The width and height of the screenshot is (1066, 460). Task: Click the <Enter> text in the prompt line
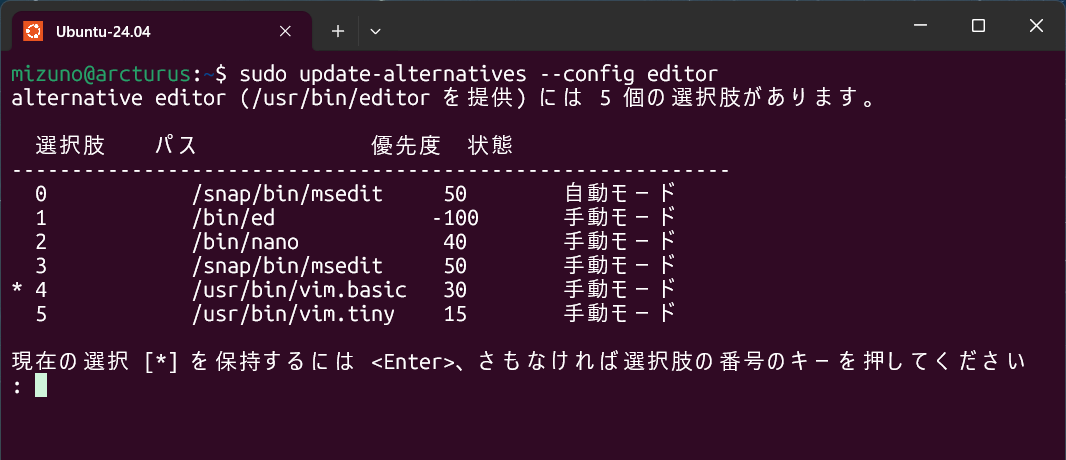(413, 361)
